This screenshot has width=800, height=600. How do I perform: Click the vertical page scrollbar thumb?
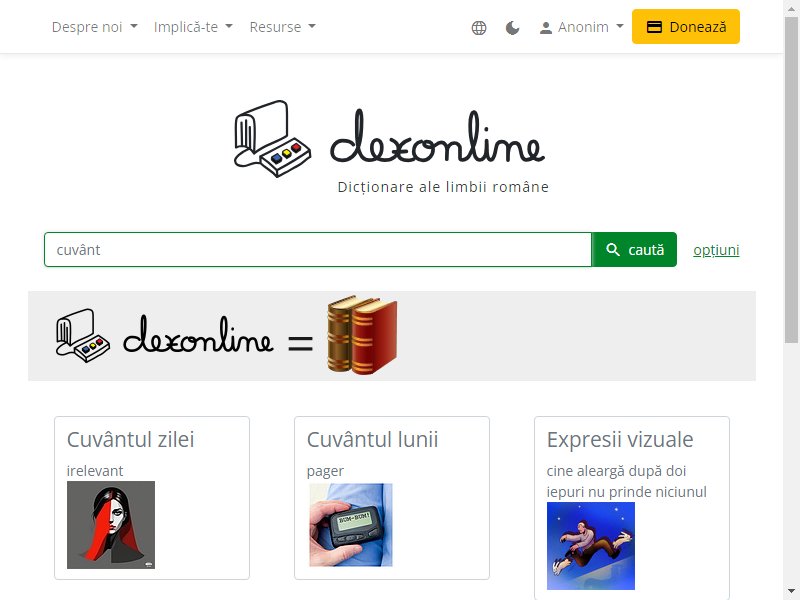(x=791, y=179)
